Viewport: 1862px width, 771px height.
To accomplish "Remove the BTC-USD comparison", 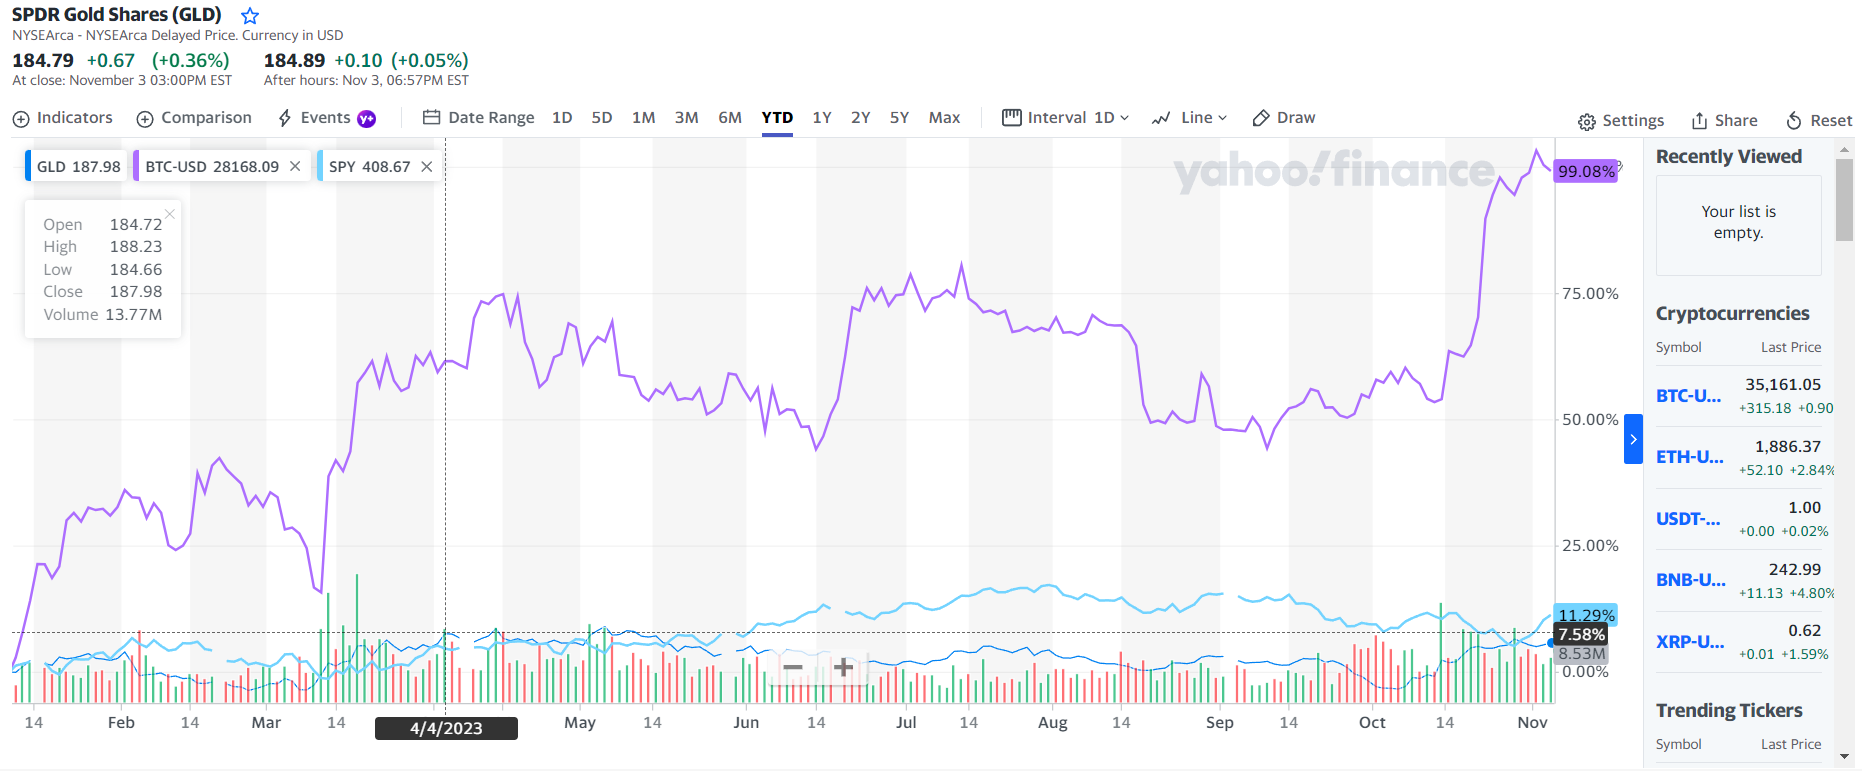I will pyautogui.click(x=295, y=166).
